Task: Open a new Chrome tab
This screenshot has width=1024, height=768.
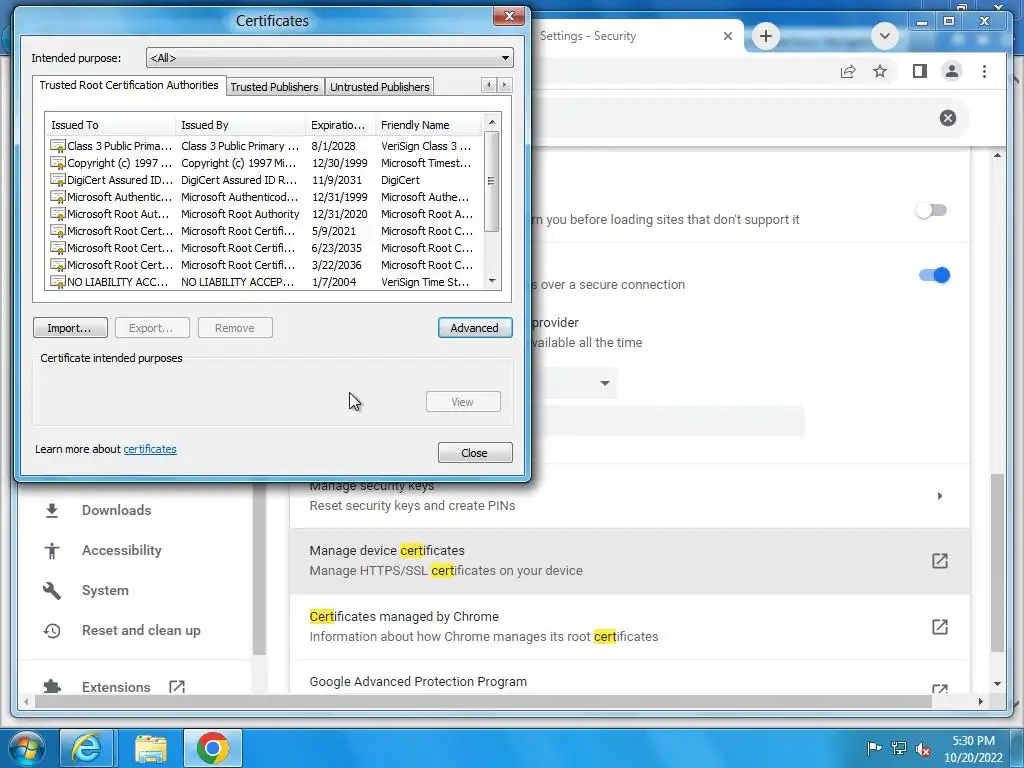Action: [x=765, y=36]
